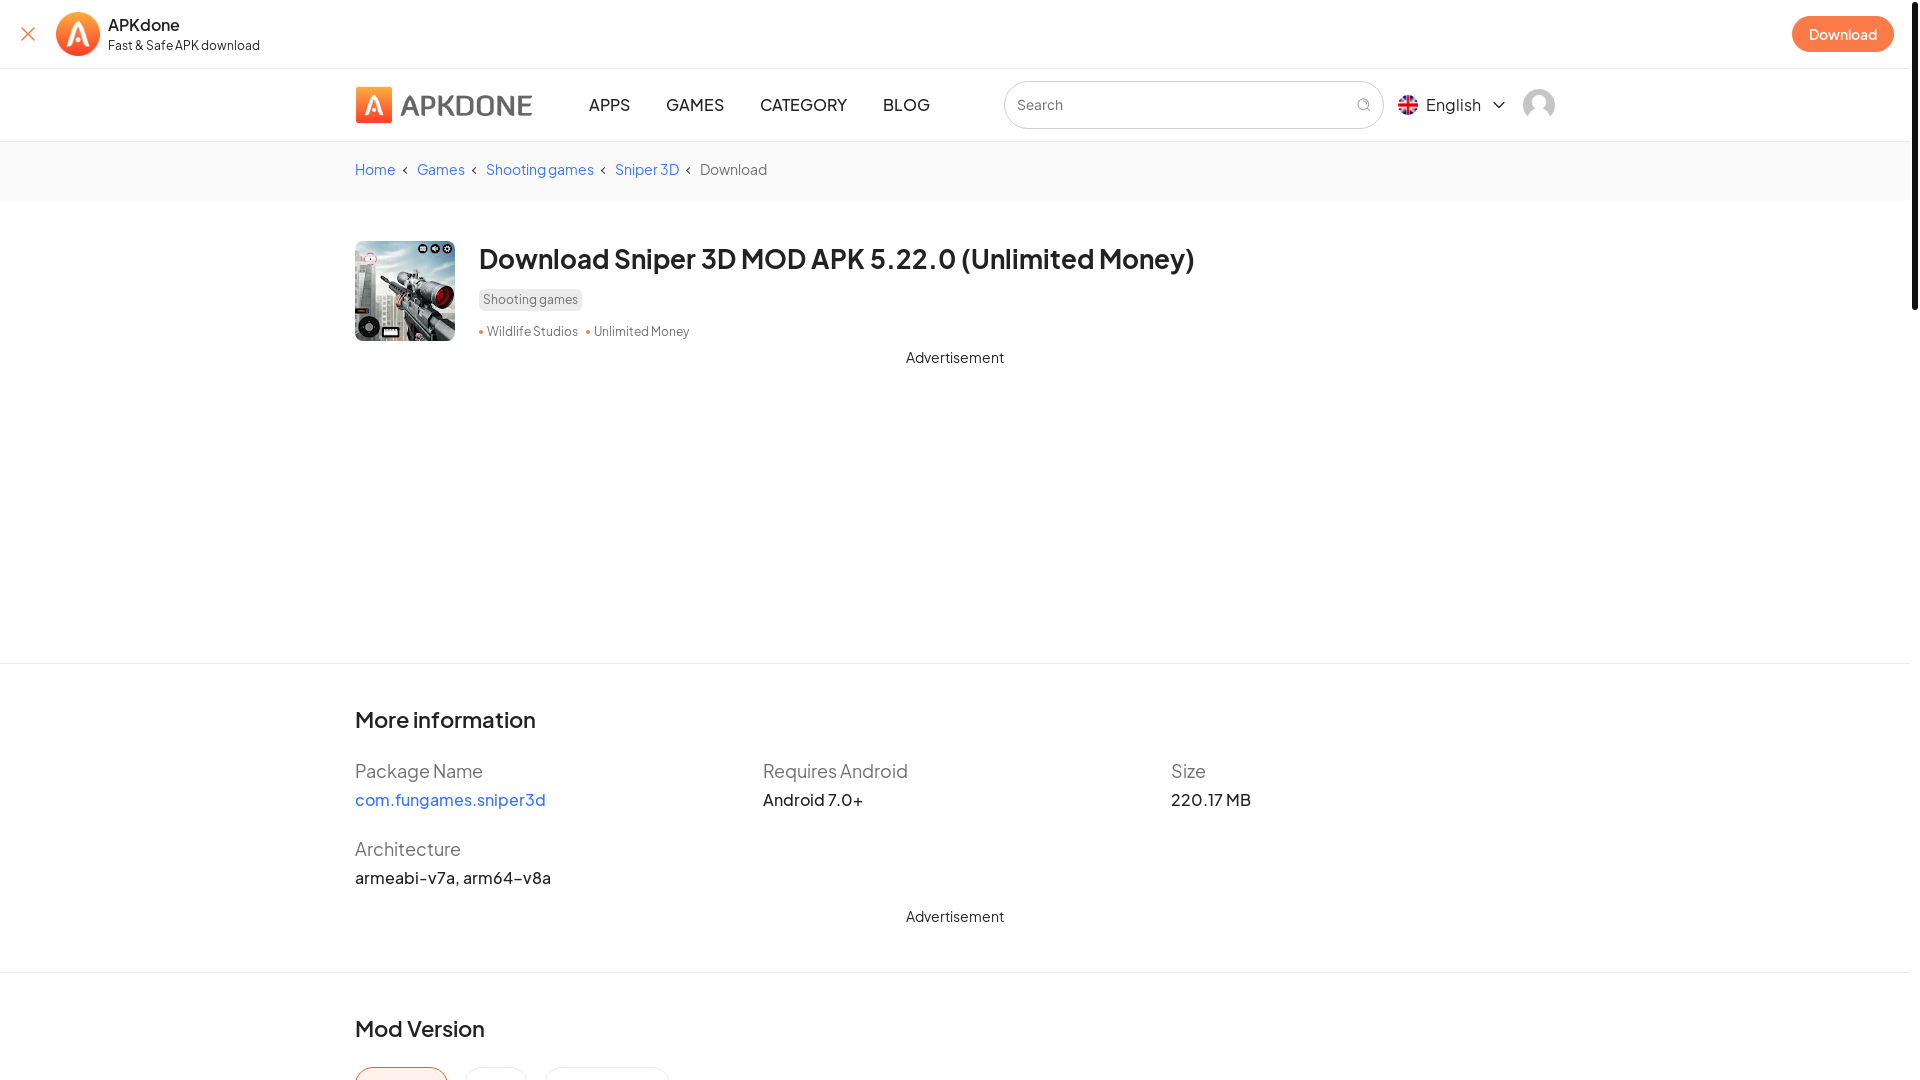Screen dimensions: 1920x1080
Task: Click the More information heading
Action: (x=445, y=720)
